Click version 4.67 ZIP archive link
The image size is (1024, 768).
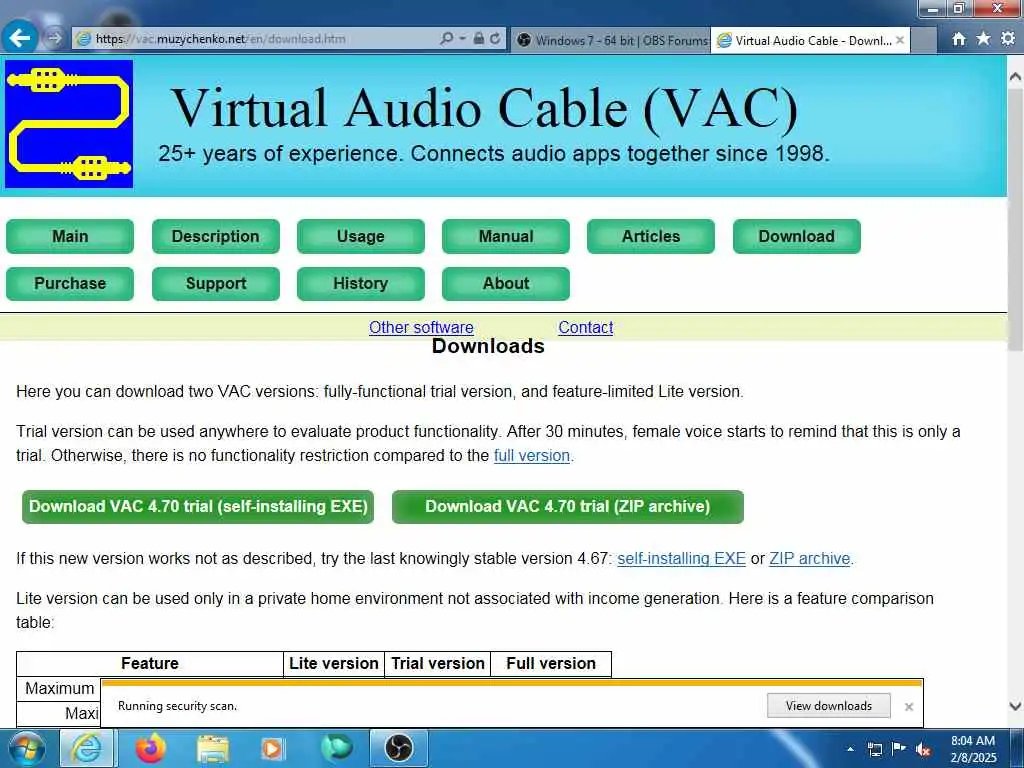810,558
